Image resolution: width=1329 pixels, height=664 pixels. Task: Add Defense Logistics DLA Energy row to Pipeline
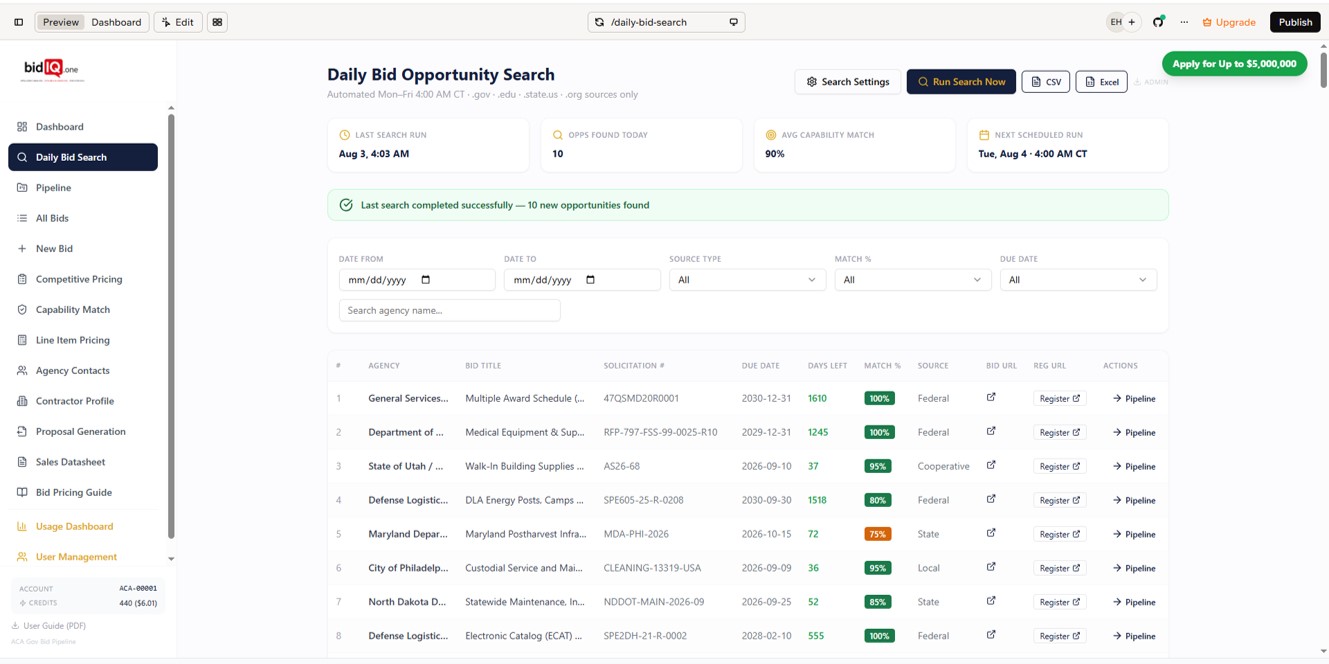click(1134, 500)
